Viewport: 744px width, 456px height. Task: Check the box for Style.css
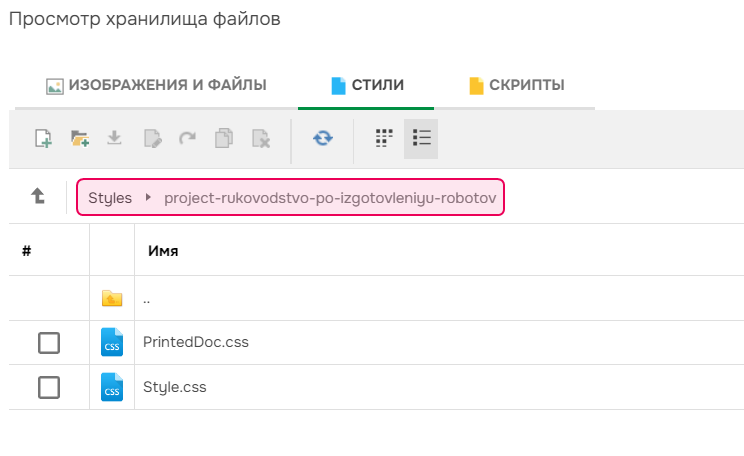[49, 387]
